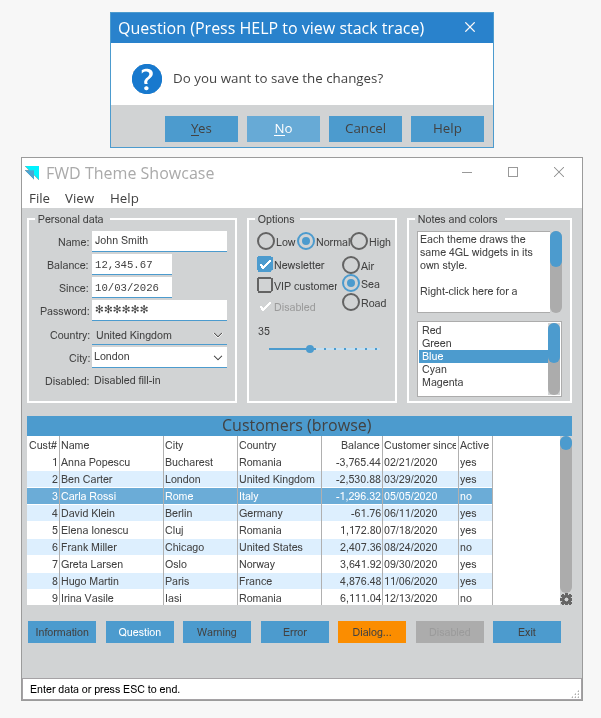Close the Question dialog with X
This screenshot has height=718, width=601.
point(470,27)
